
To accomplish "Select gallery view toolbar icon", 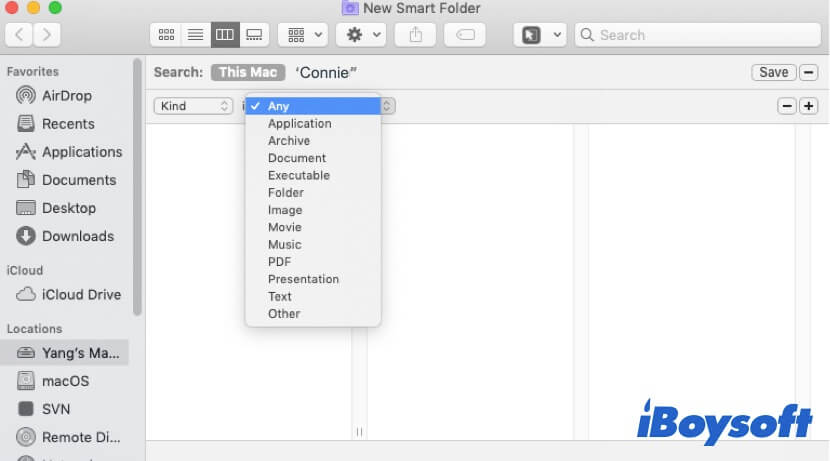I will click(254, 34).
